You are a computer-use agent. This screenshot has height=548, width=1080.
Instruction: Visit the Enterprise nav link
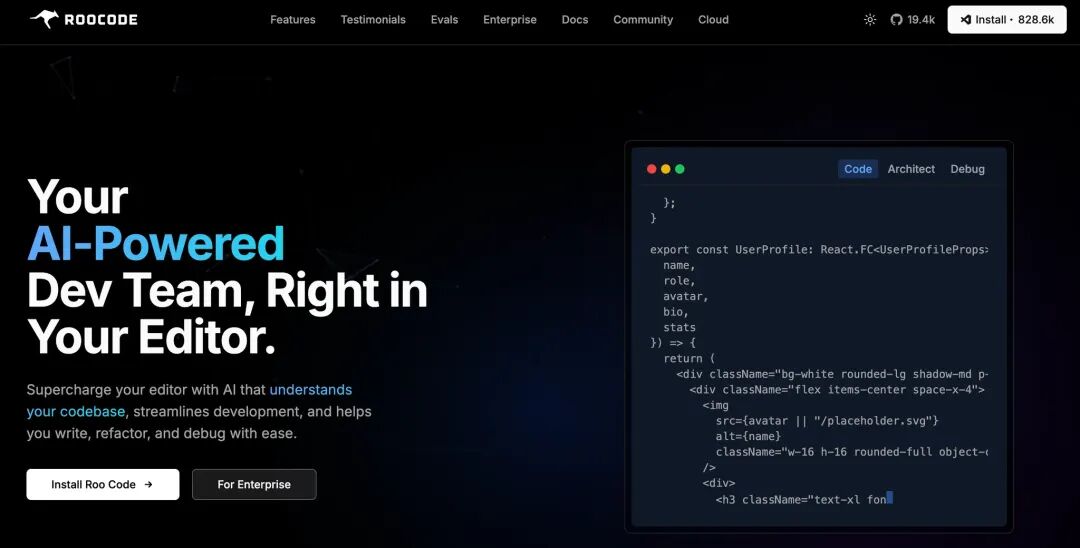[x=510, y=20]
